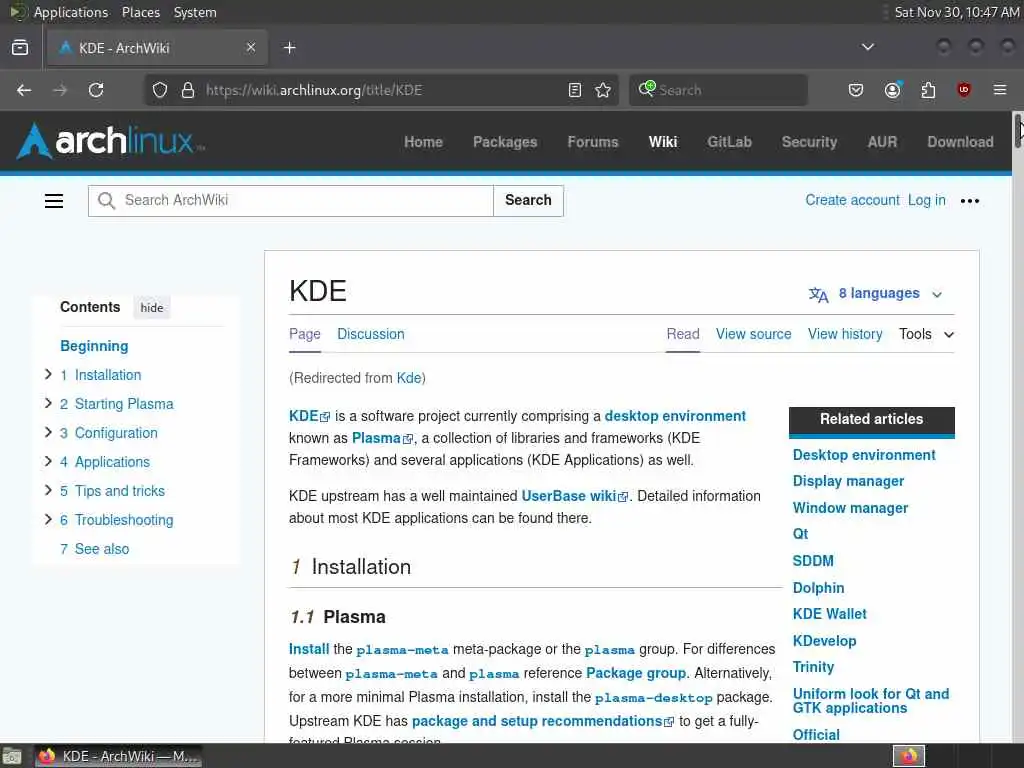
Task: Go to Forums in Arch navigation
Action: pyautogui.click(x=593, y=142)
